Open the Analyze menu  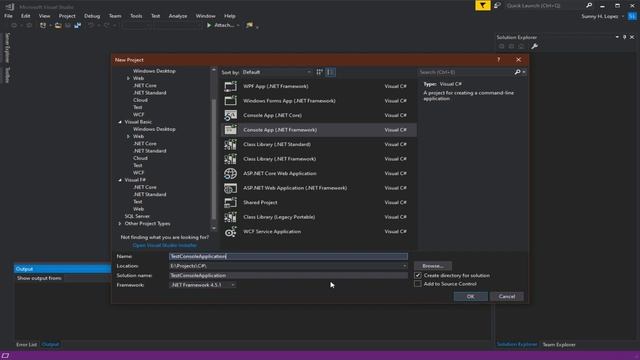178,16
